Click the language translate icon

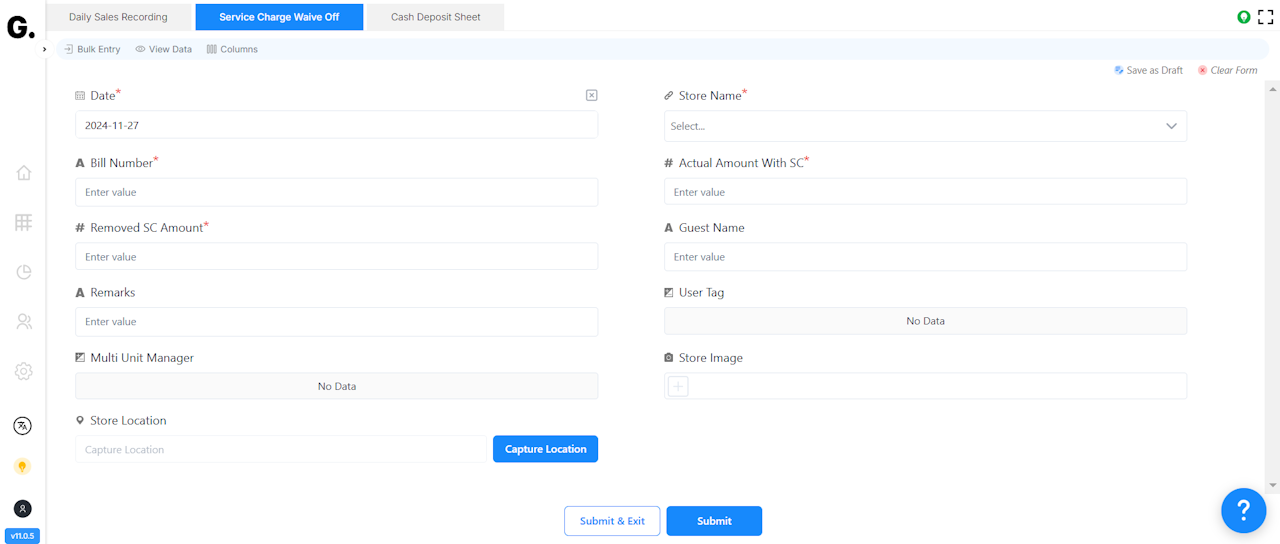tap(23, 426)
